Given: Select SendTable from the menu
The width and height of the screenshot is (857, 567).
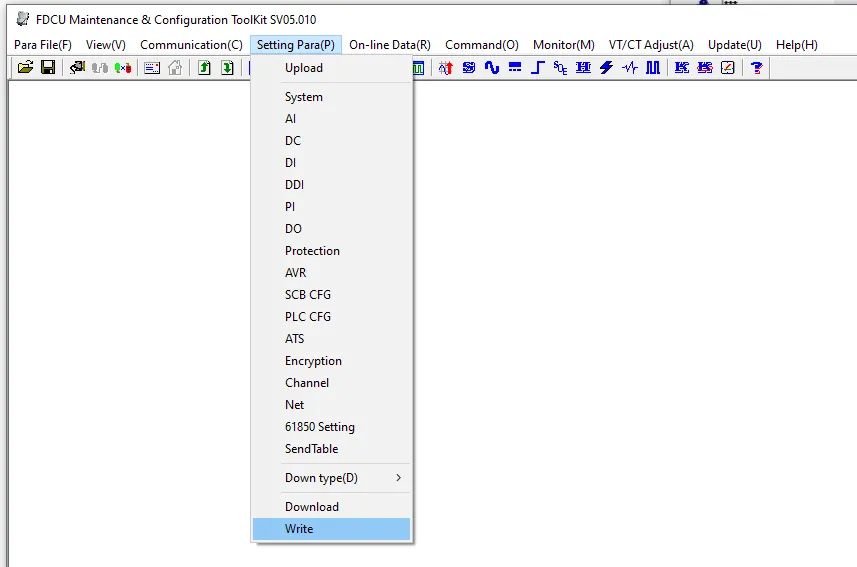Looking at the screenshot, I should click(331, 448).
